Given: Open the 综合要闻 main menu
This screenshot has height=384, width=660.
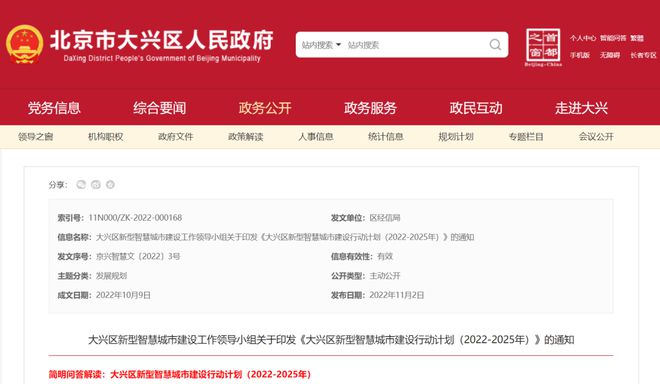Looking at the screenshot, I should [160, 108].
